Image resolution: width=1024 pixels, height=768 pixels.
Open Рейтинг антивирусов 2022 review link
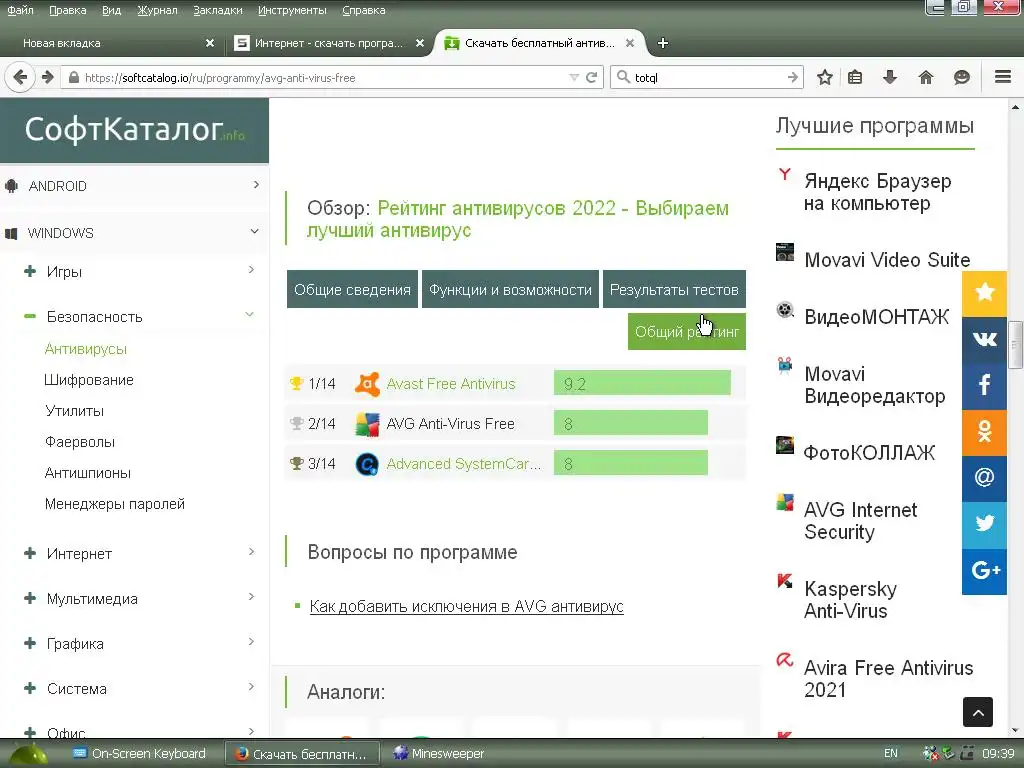[518, 219]
